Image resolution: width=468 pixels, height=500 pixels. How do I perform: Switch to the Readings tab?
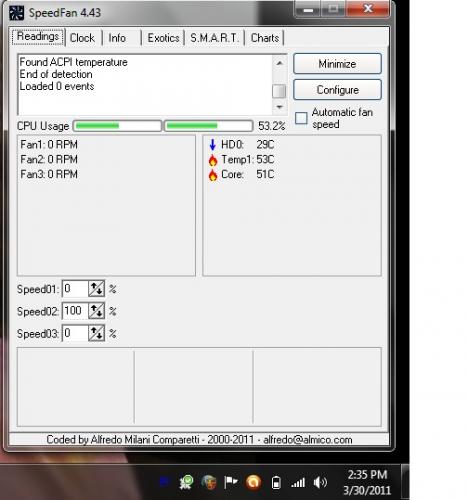click(x=38, y=37)
